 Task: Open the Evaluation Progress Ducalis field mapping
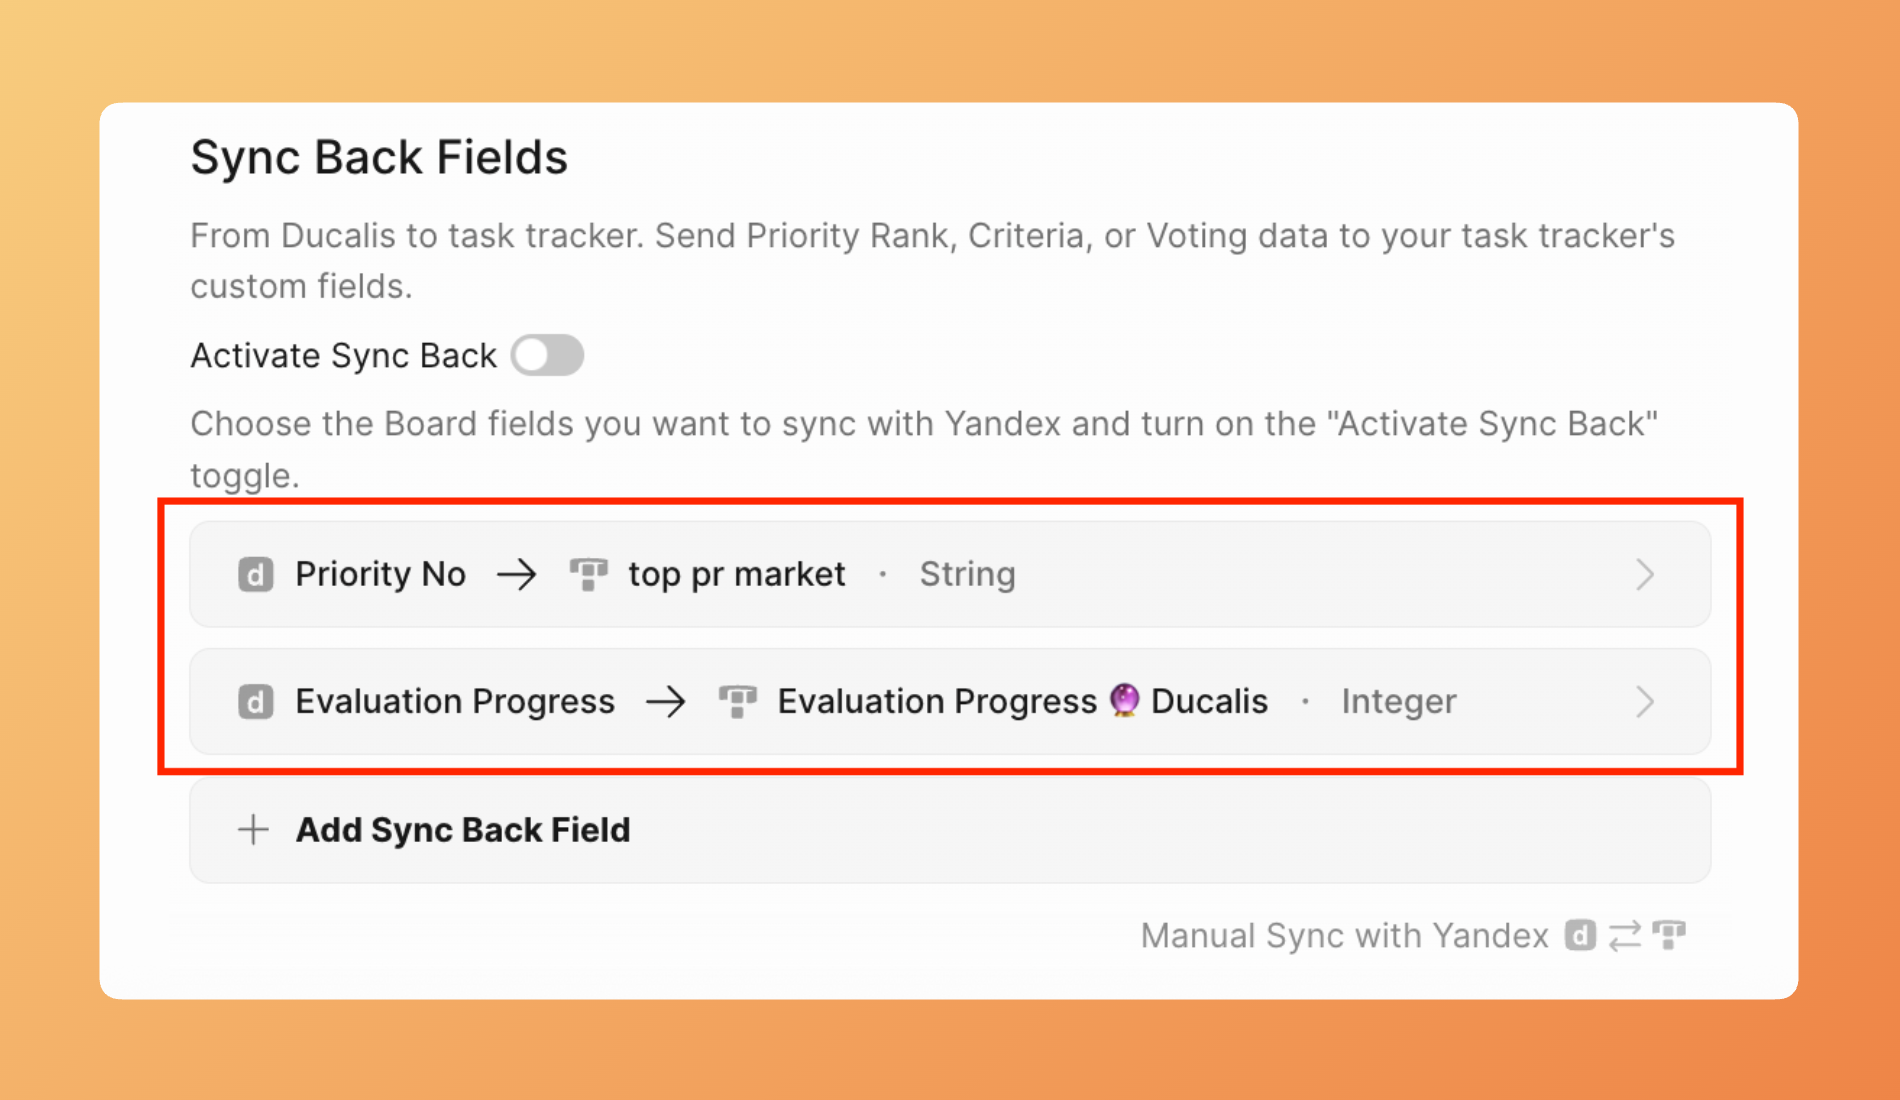click(1022, 702)
